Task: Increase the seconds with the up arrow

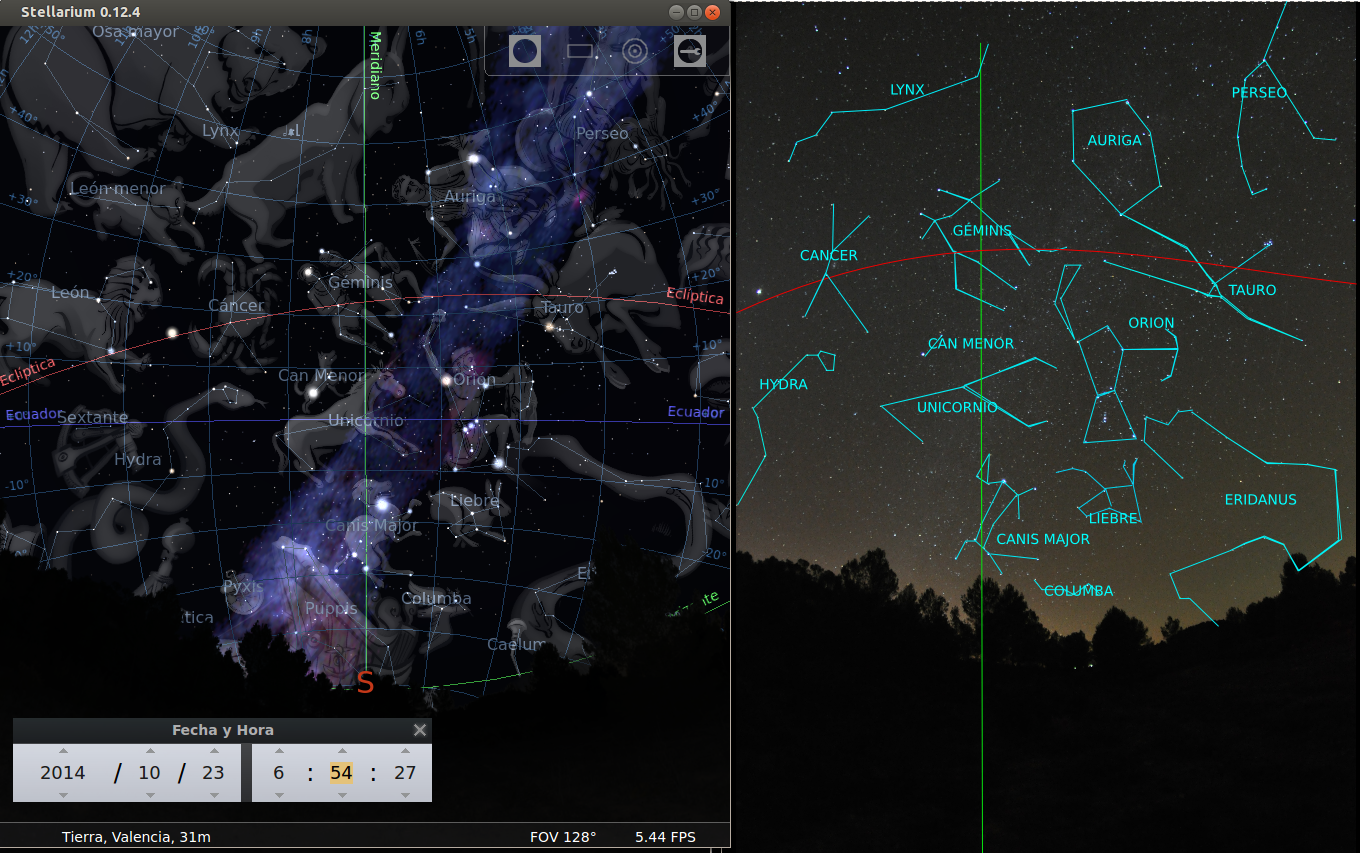Action: pos(405,750)
